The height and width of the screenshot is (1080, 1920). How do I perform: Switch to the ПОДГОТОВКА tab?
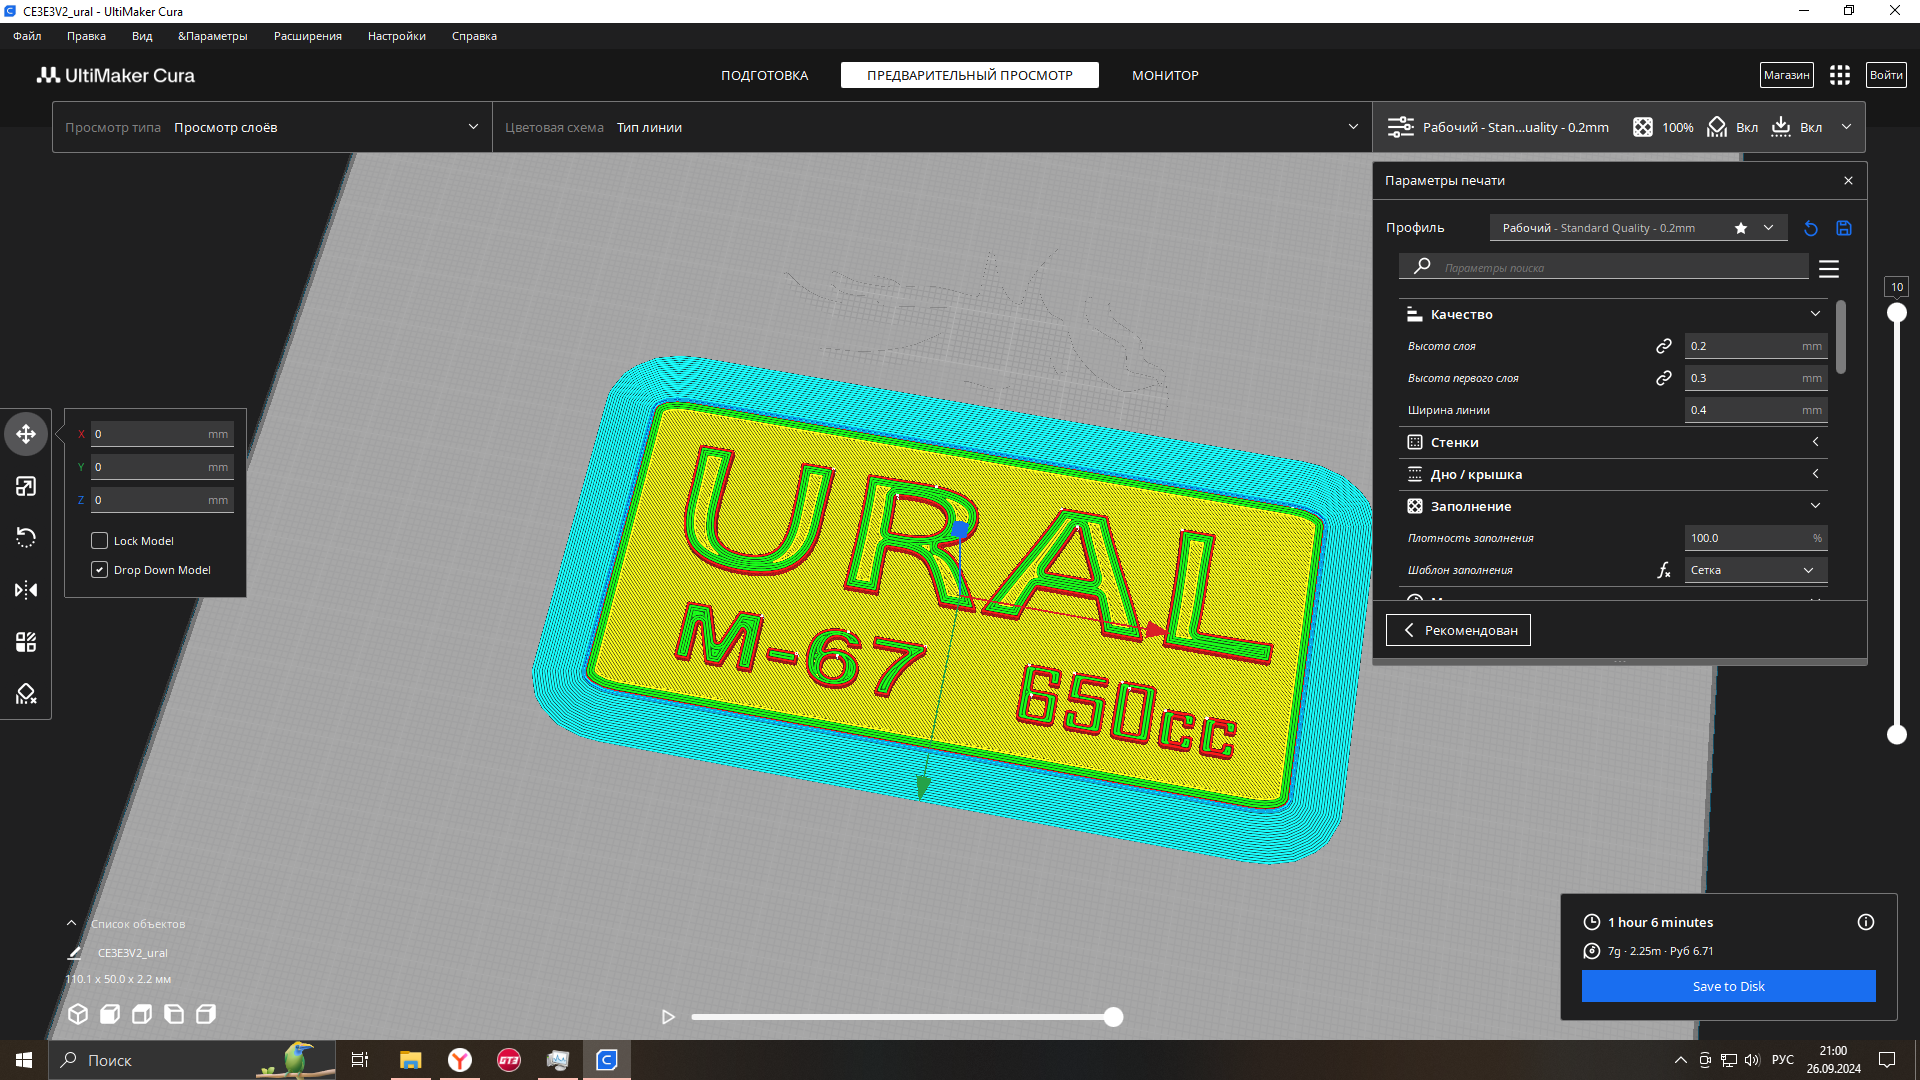[x=765, y=75]
